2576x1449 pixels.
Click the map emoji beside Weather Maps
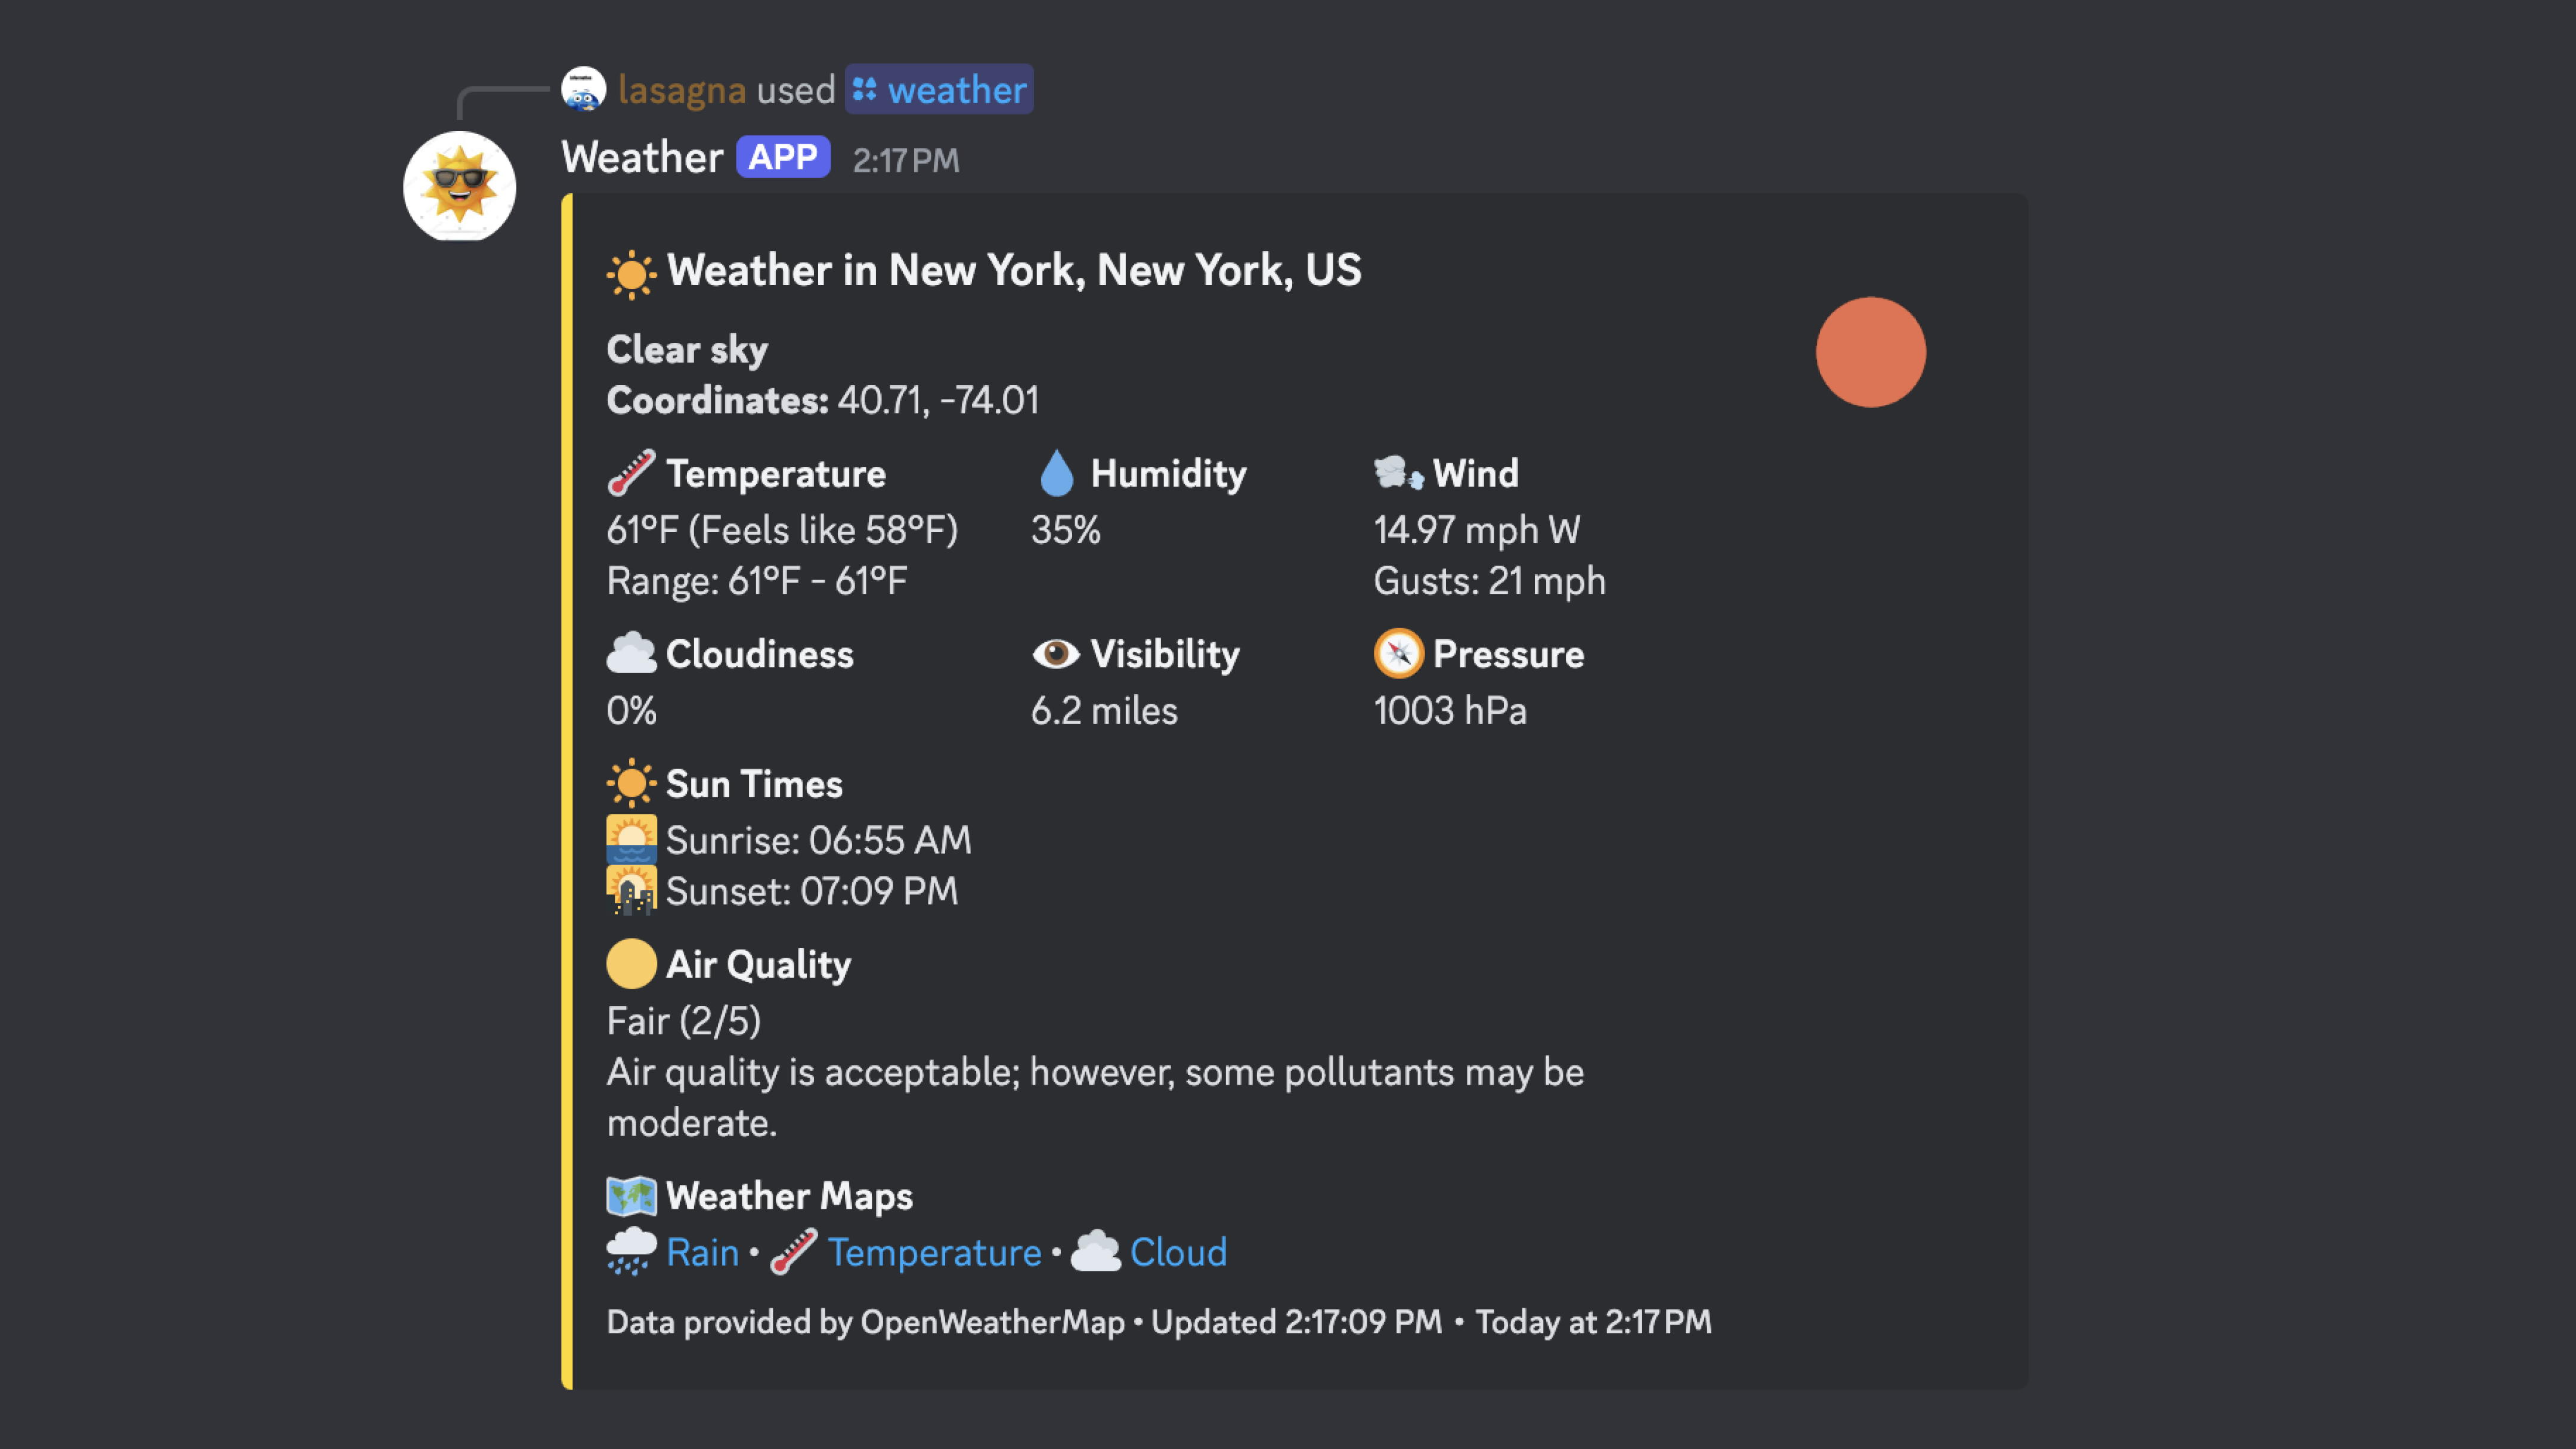(x=631, y=1196)
